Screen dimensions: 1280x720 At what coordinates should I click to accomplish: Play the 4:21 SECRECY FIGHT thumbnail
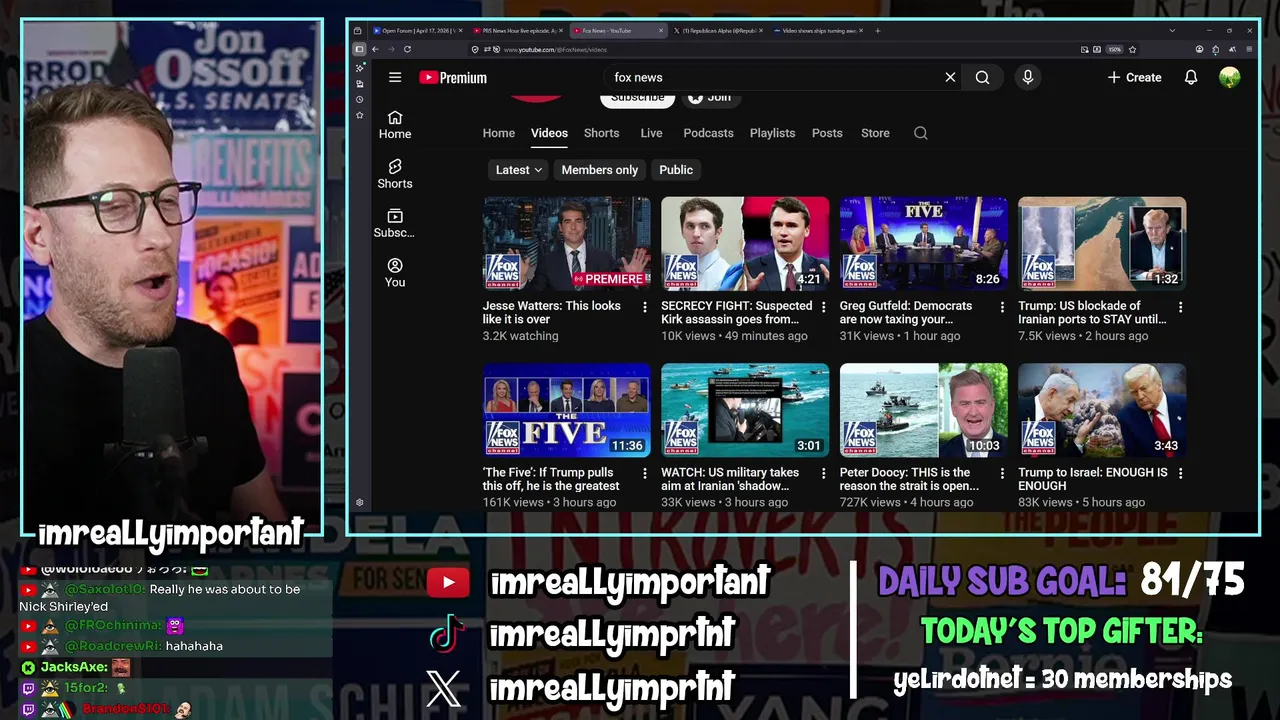[x=745, y=243]
